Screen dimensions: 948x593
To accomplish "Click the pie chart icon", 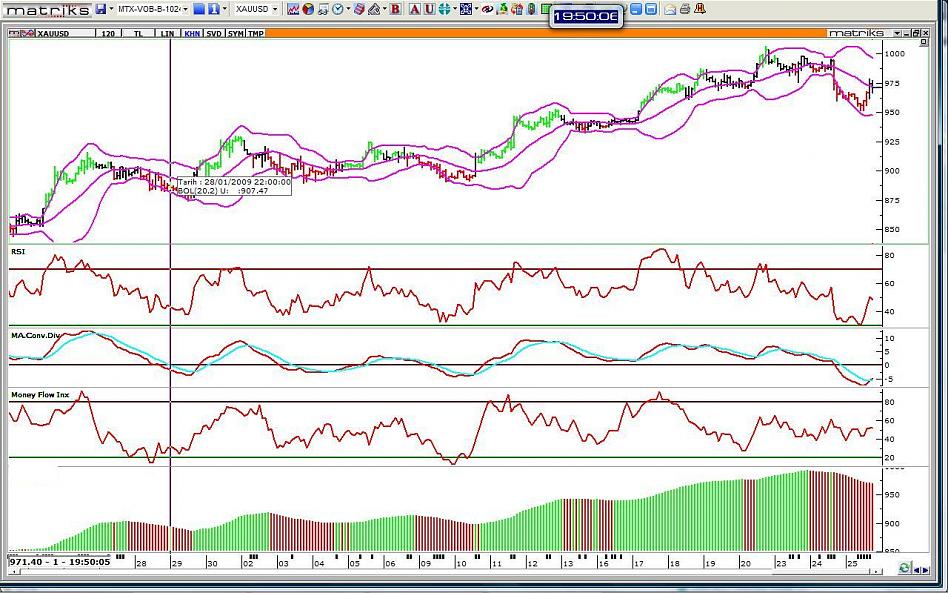I will 308,9.
